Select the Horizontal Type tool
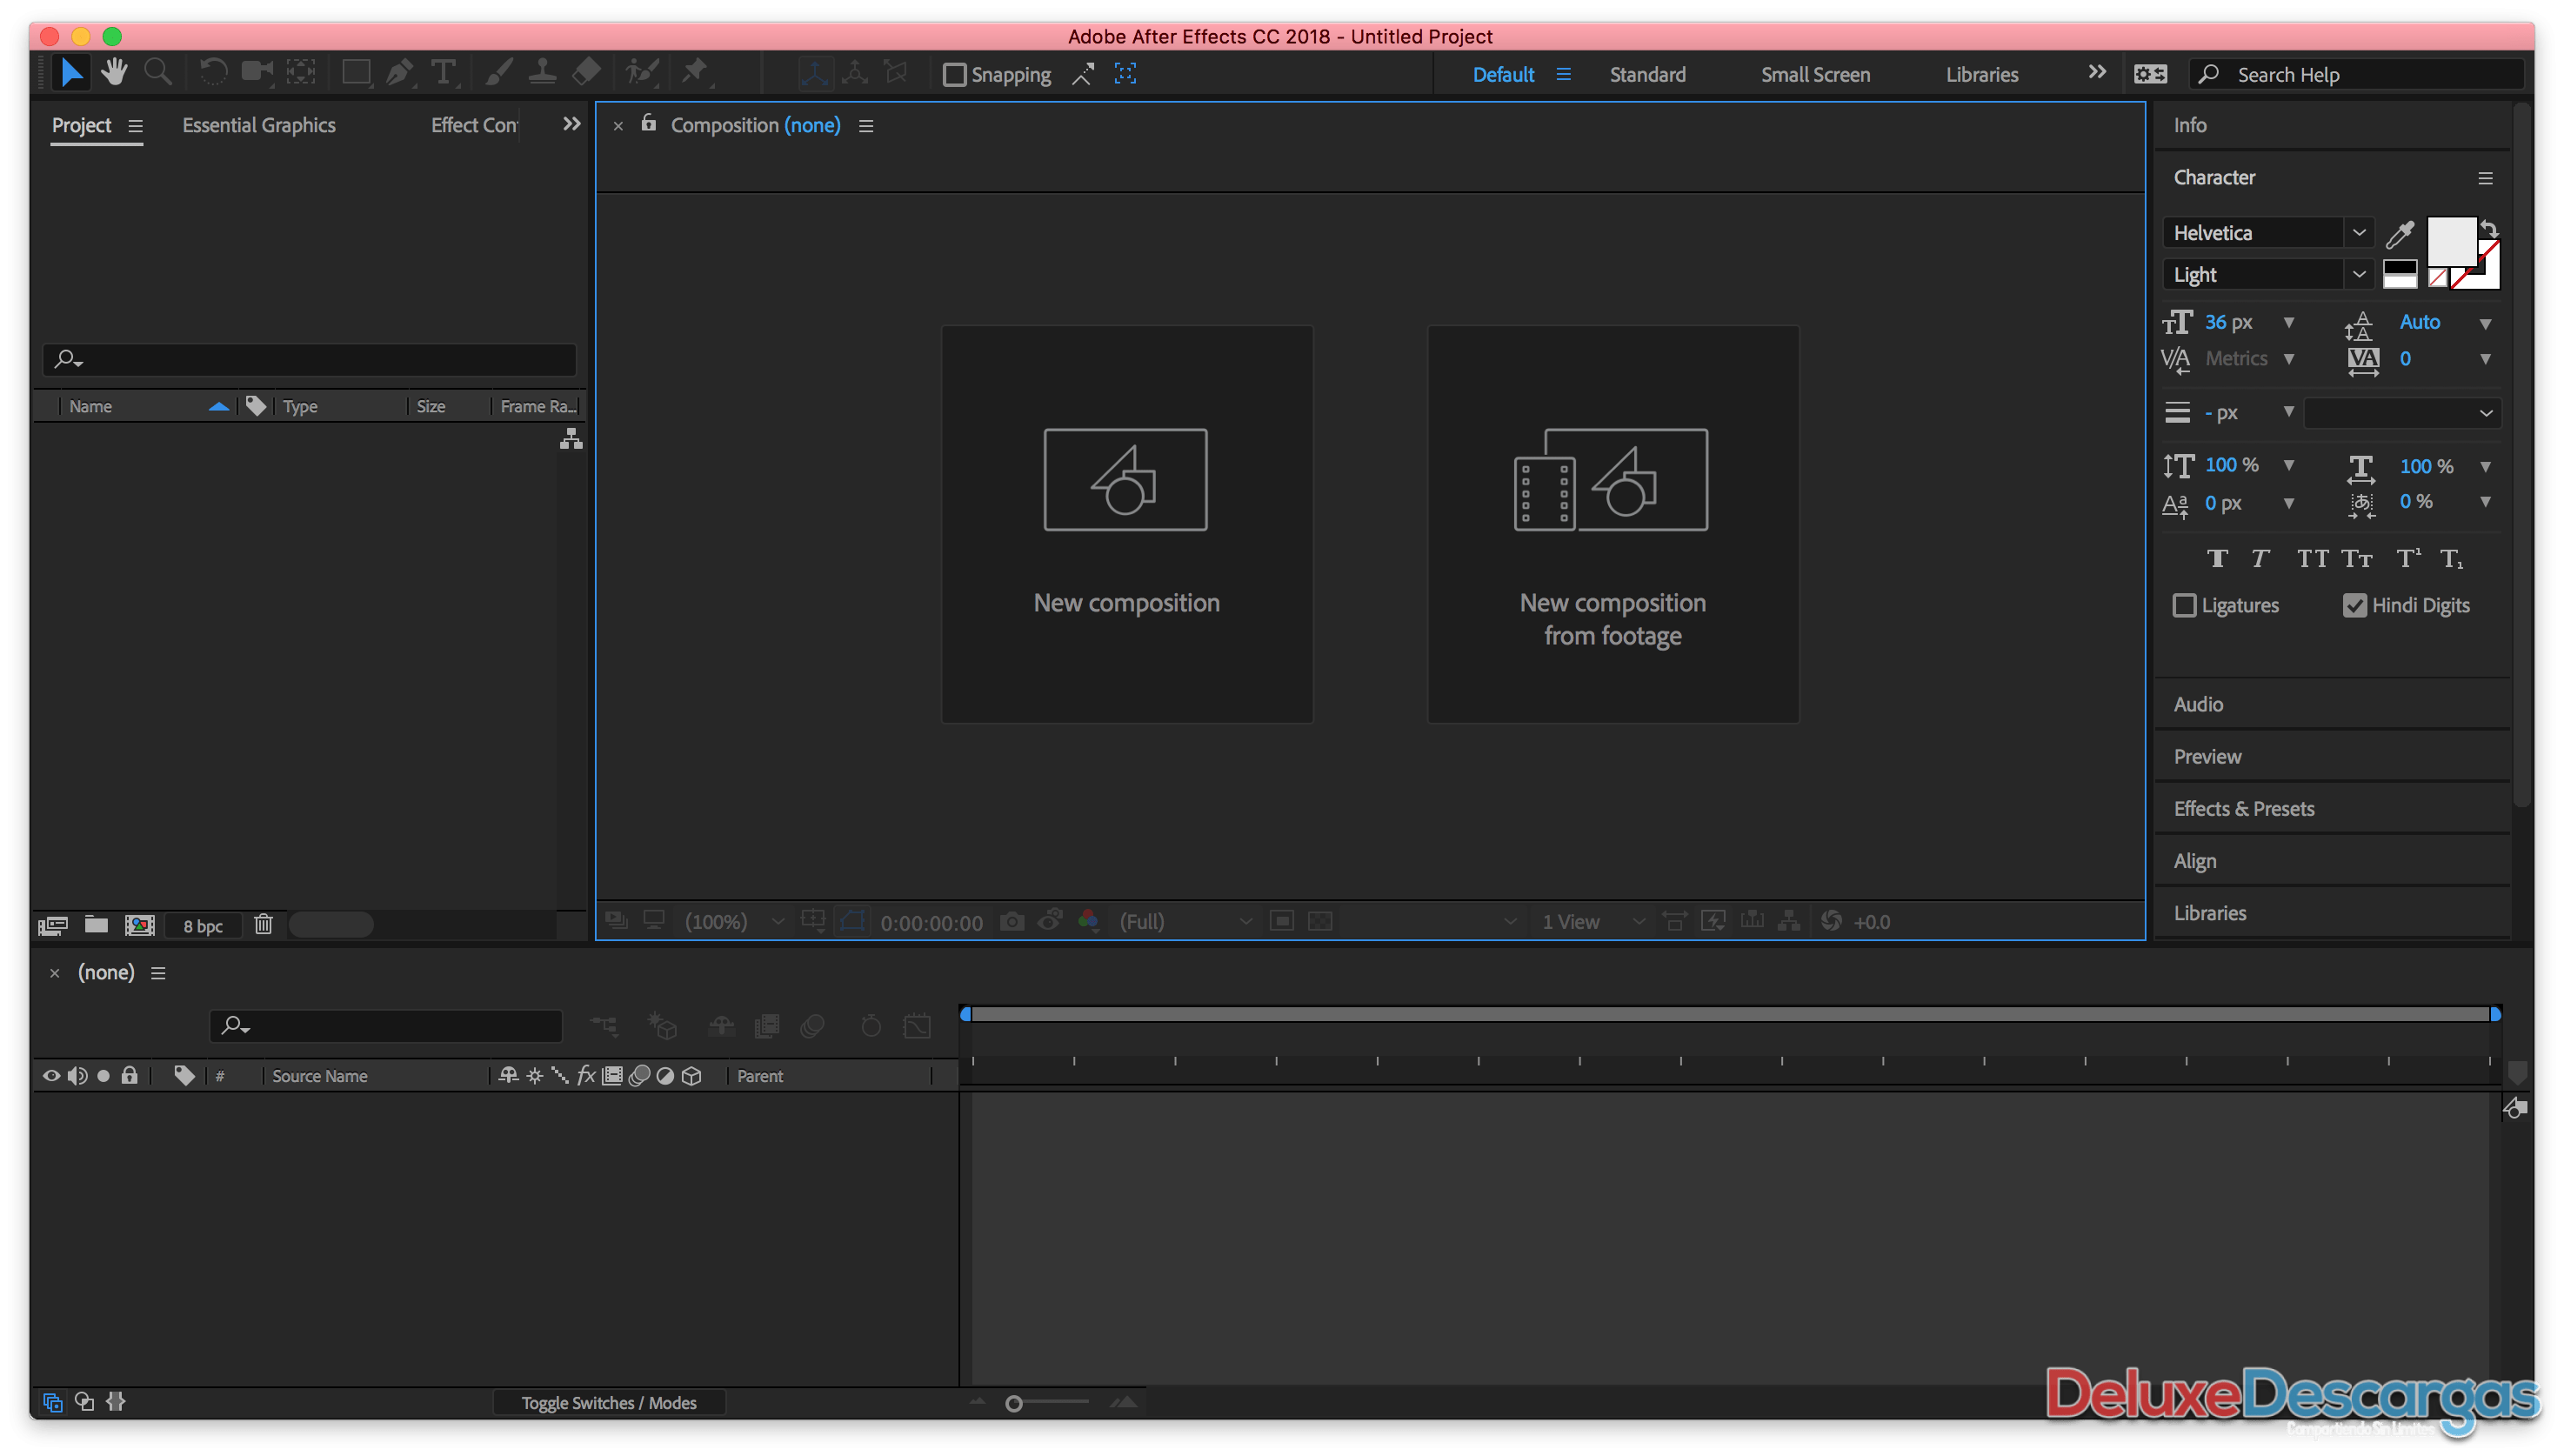The width and height of the screenshot is (2564, 1456). (x=443, y=72)
